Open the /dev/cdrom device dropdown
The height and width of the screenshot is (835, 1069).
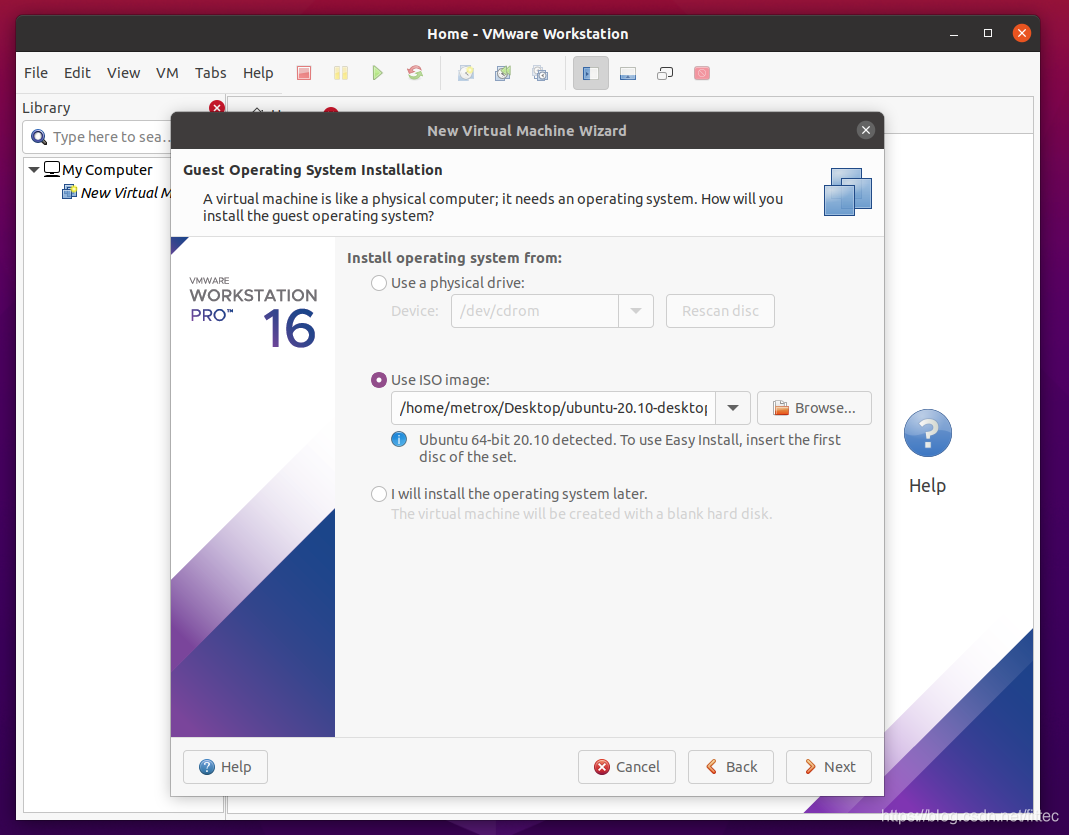(635, 311)
